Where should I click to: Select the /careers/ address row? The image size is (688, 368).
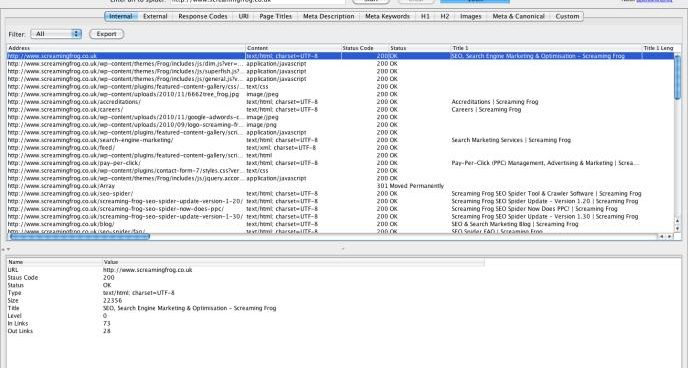click(x=65, y=110)
